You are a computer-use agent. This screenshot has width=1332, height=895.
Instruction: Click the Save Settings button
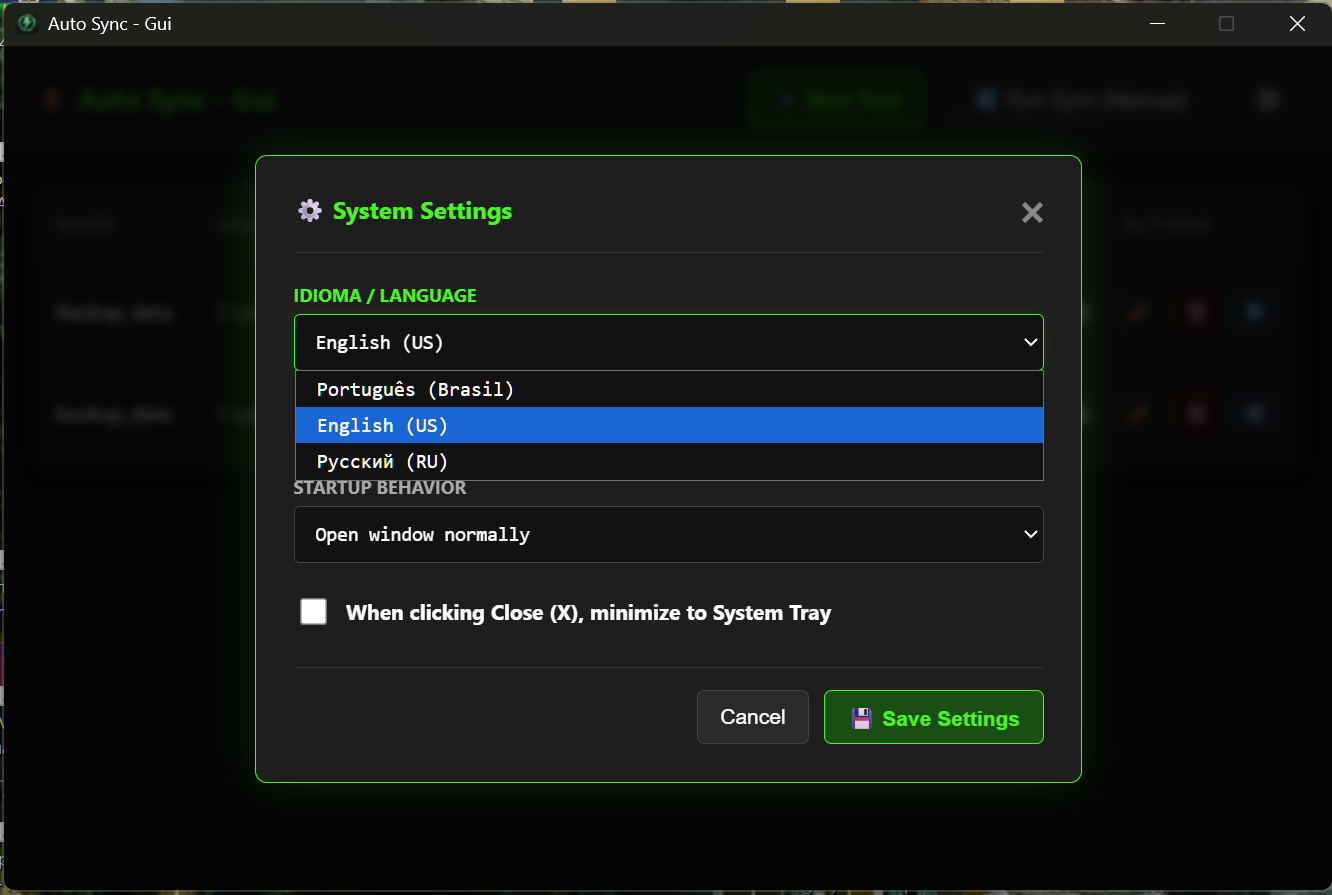933,718
